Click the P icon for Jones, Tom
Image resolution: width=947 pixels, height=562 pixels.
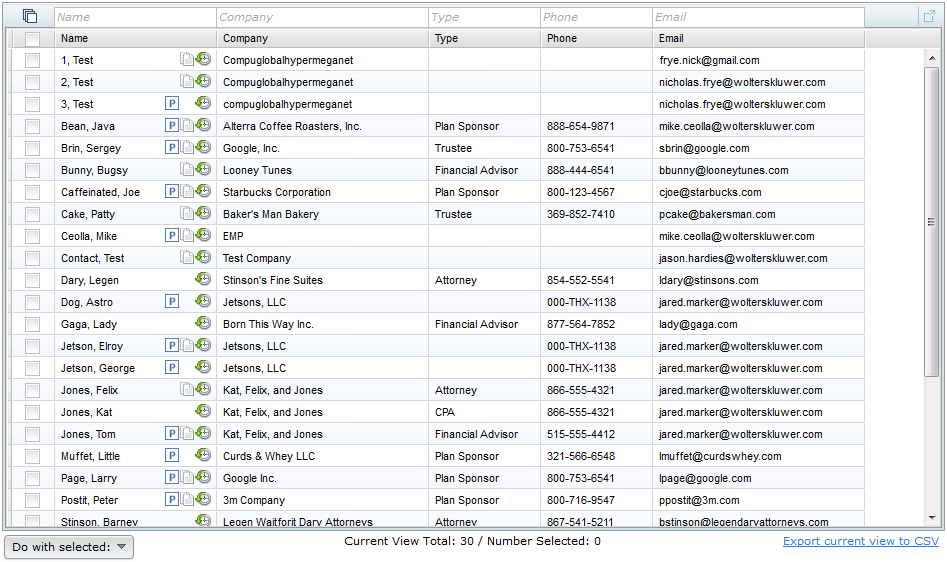tap(172, 433)
